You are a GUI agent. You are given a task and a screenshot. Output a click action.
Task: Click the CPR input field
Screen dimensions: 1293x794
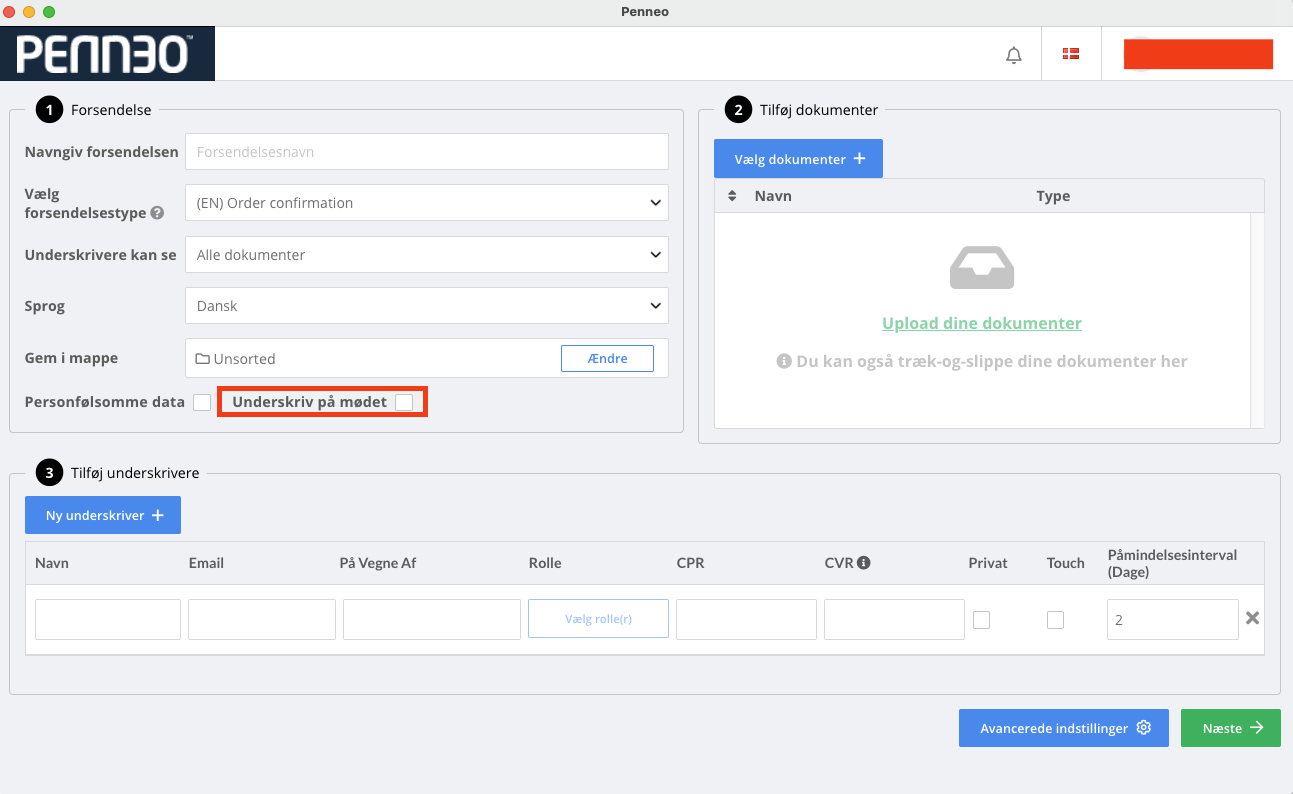pyautogui.click(x=746, y=619)
